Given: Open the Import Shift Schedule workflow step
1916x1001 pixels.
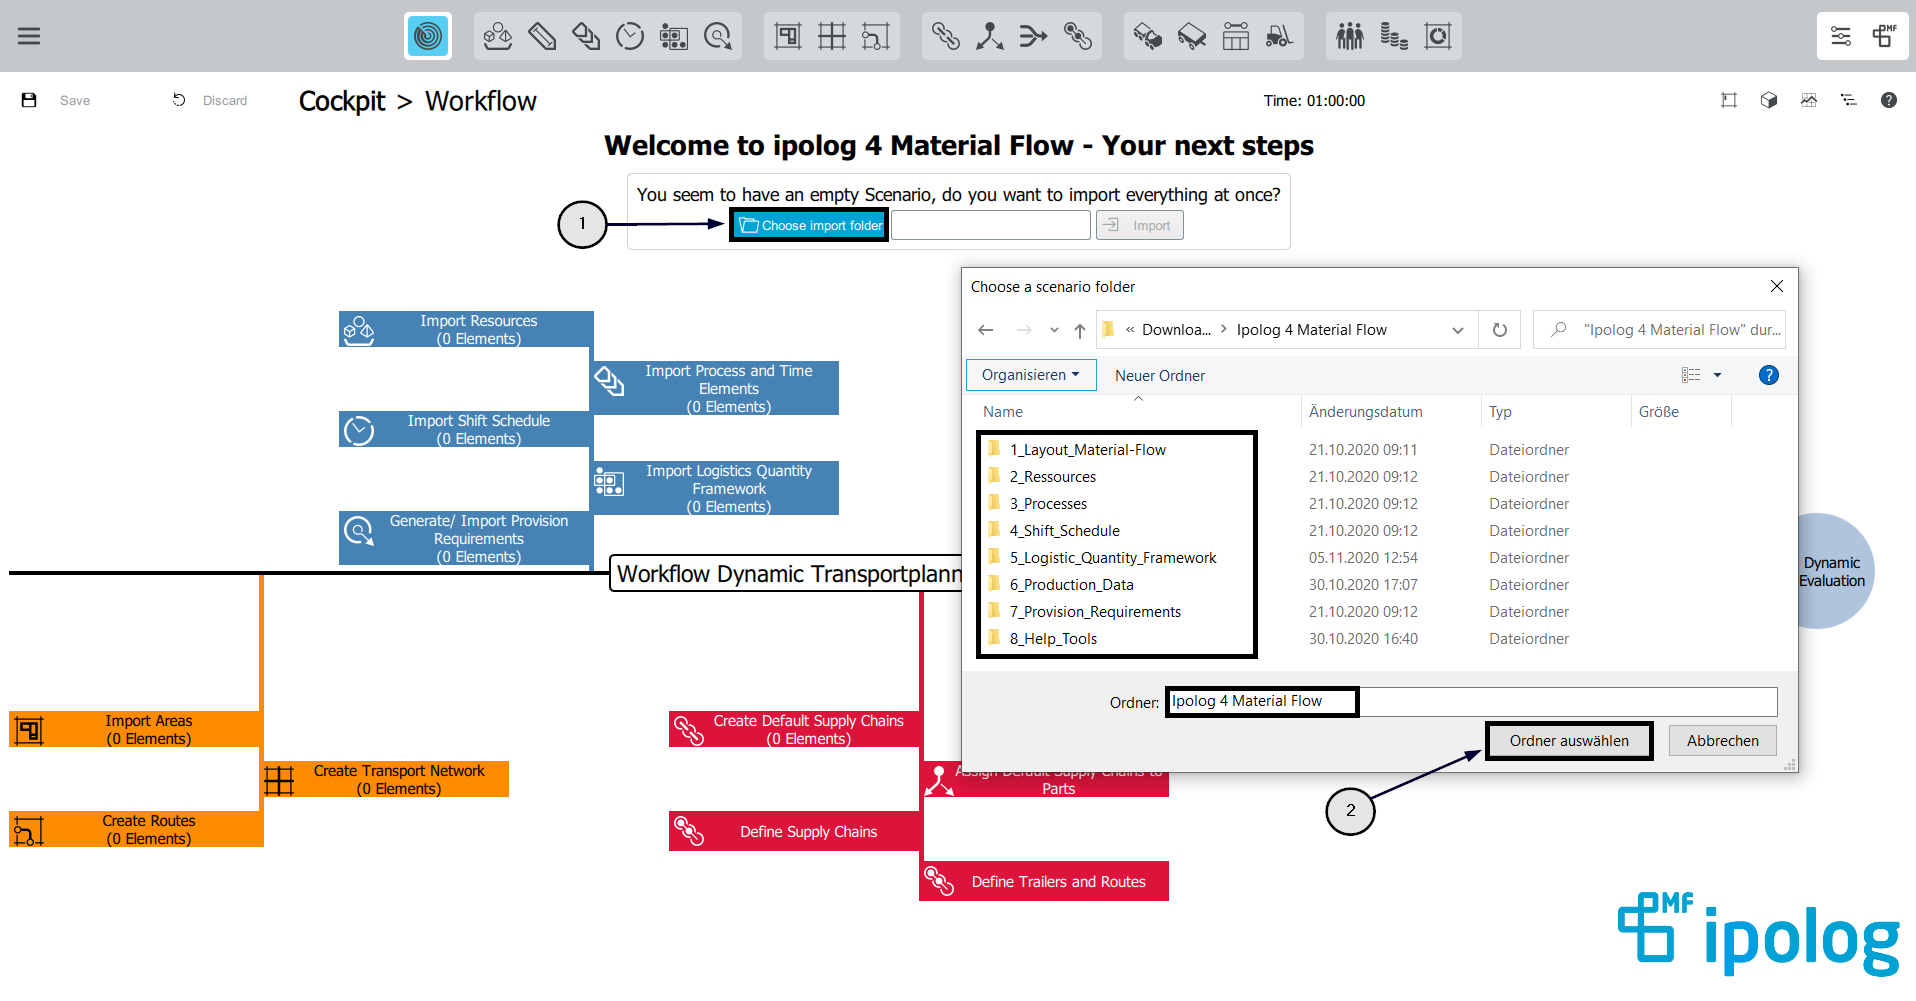Looking at the screenshot, I should [466, 429].
